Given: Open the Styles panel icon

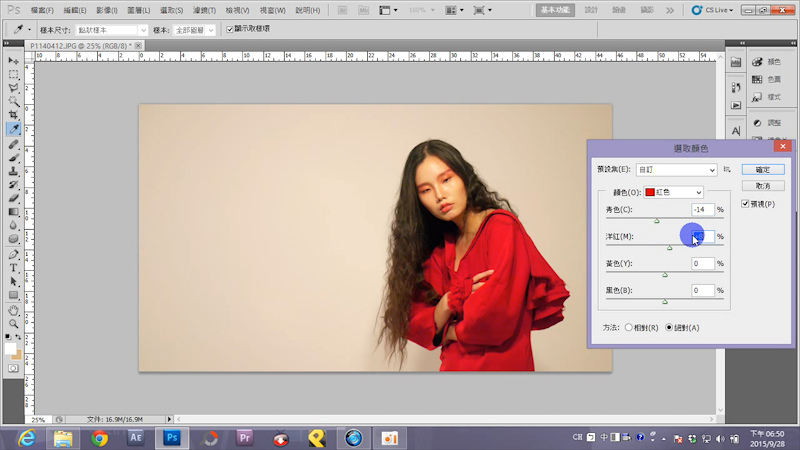Looking at the screenshot, I should click(x=758, y=96).
